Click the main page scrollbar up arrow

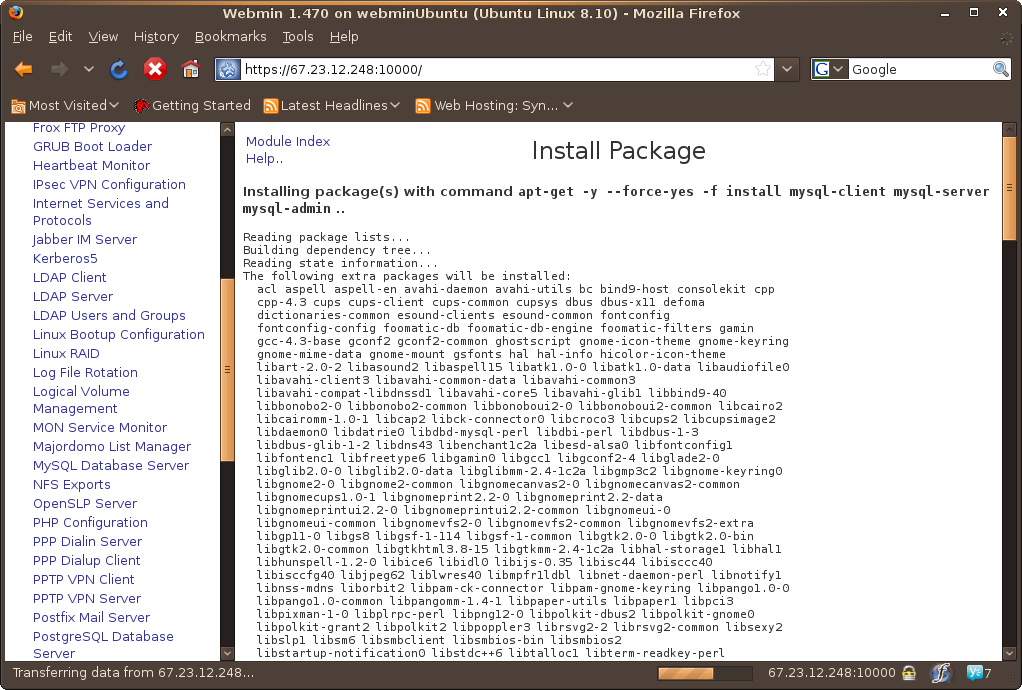[x=1009, y=130]
